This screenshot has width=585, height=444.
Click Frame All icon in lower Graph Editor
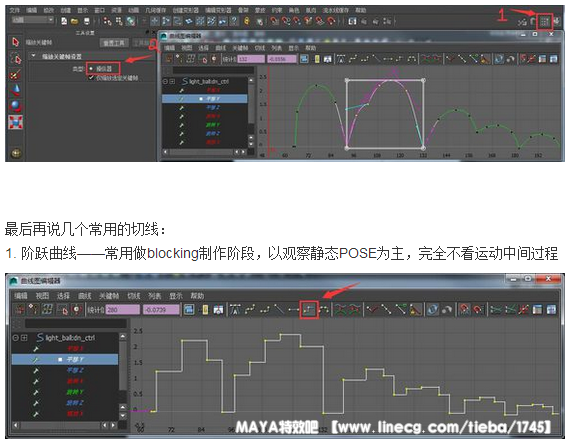click(189, 309)
